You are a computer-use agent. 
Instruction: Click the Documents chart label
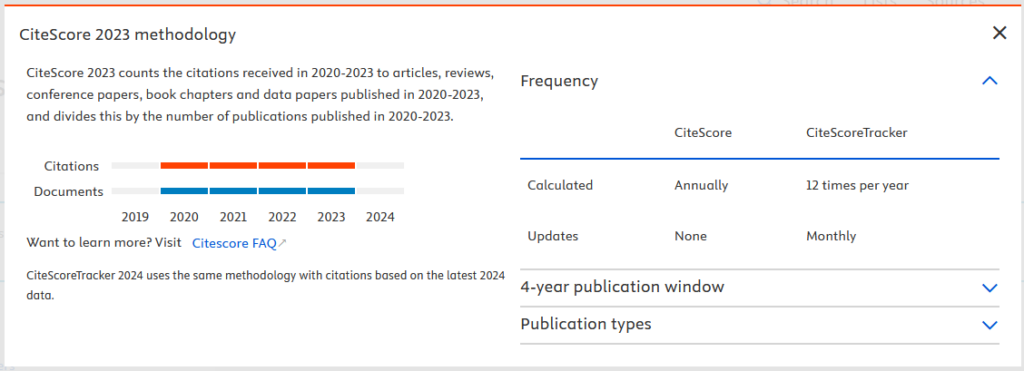click(x=69, y=191)
